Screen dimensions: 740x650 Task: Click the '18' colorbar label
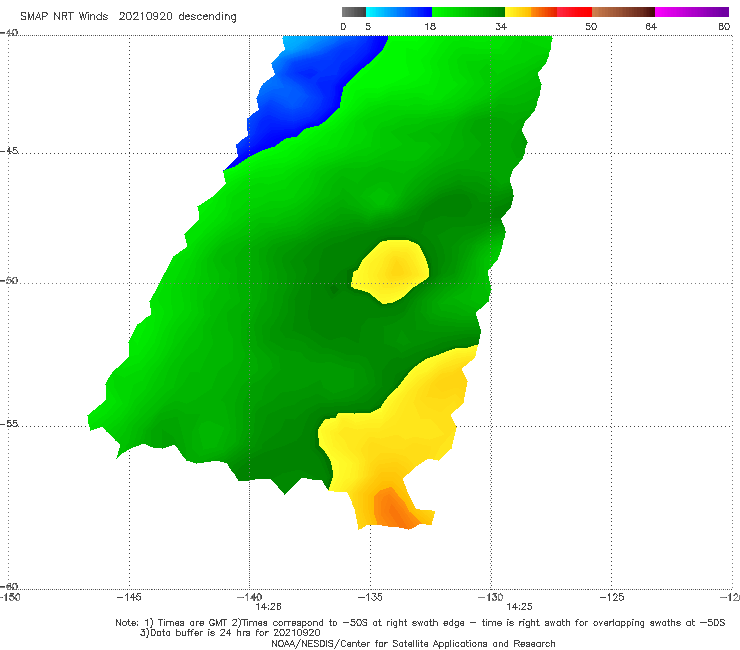point(430,27)
